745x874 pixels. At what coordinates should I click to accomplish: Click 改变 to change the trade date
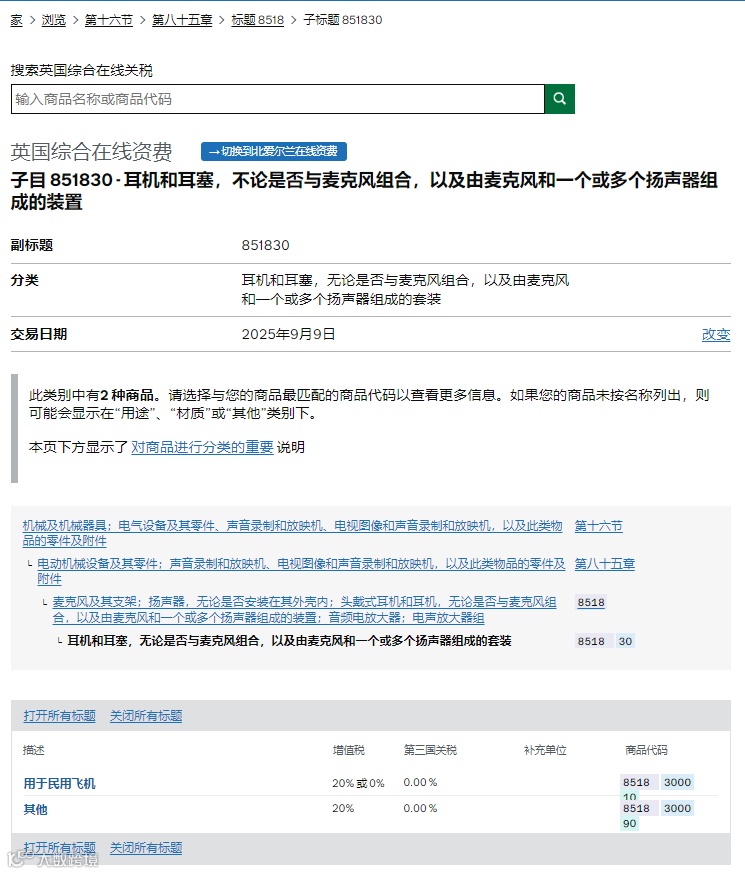[716, 334]
